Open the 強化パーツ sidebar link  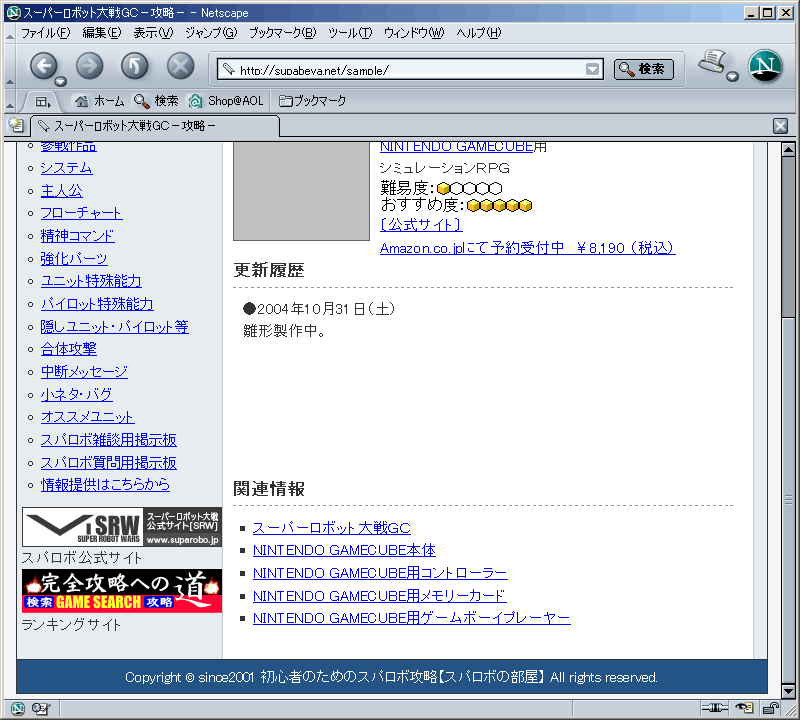(74, 259)
